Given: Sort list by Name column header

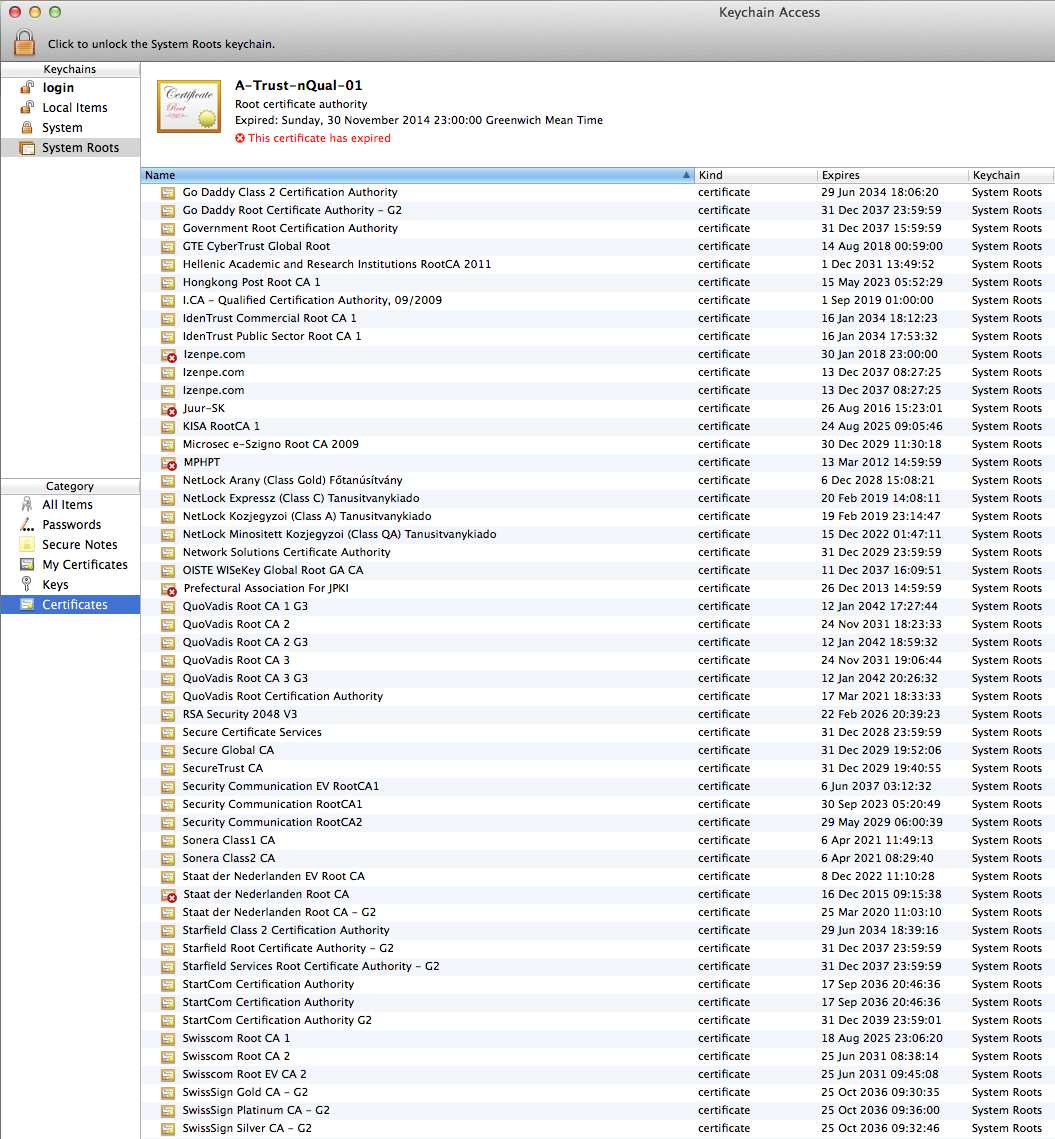Looking at the screenshot, I should tap(416, 175).
